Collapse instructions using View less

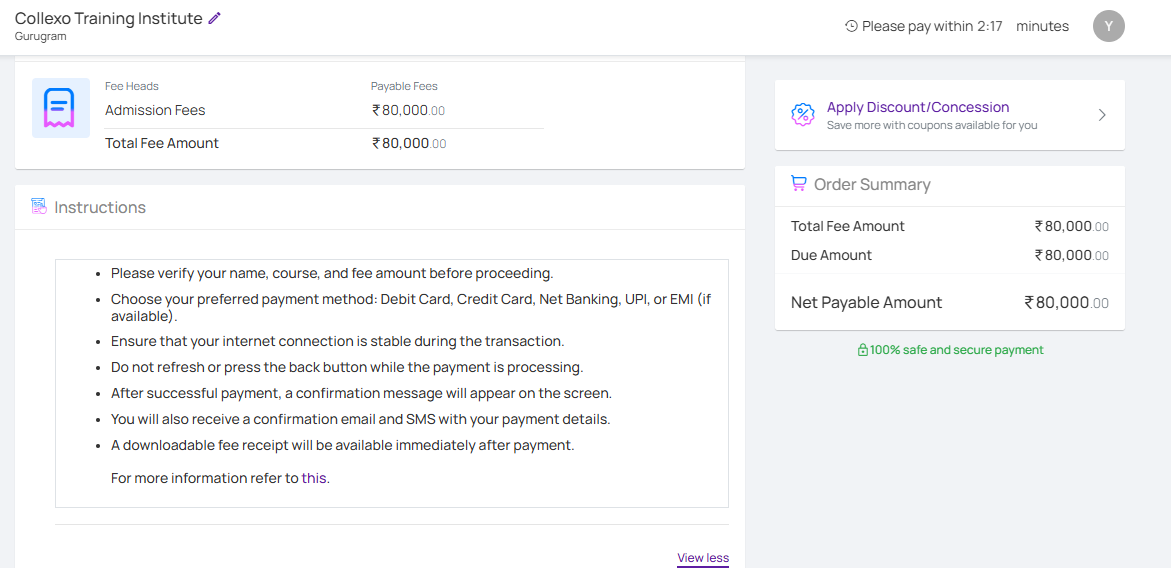click(702, 558)
